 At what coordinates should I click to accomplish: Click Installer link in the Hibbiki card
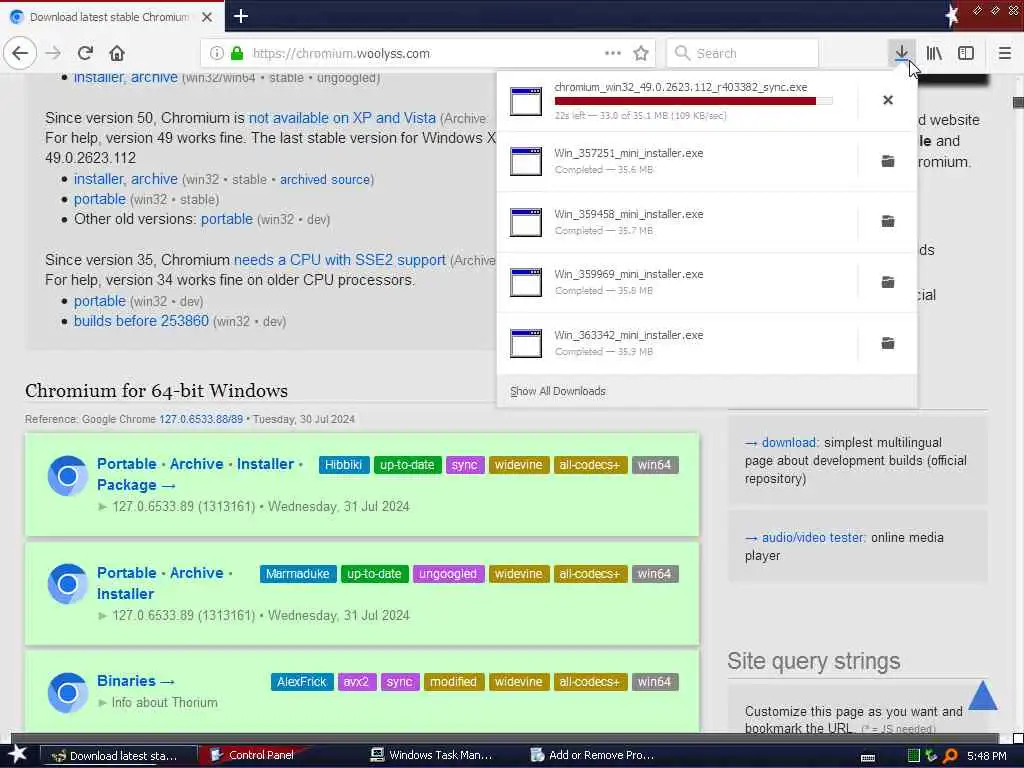tap(265, 464)
